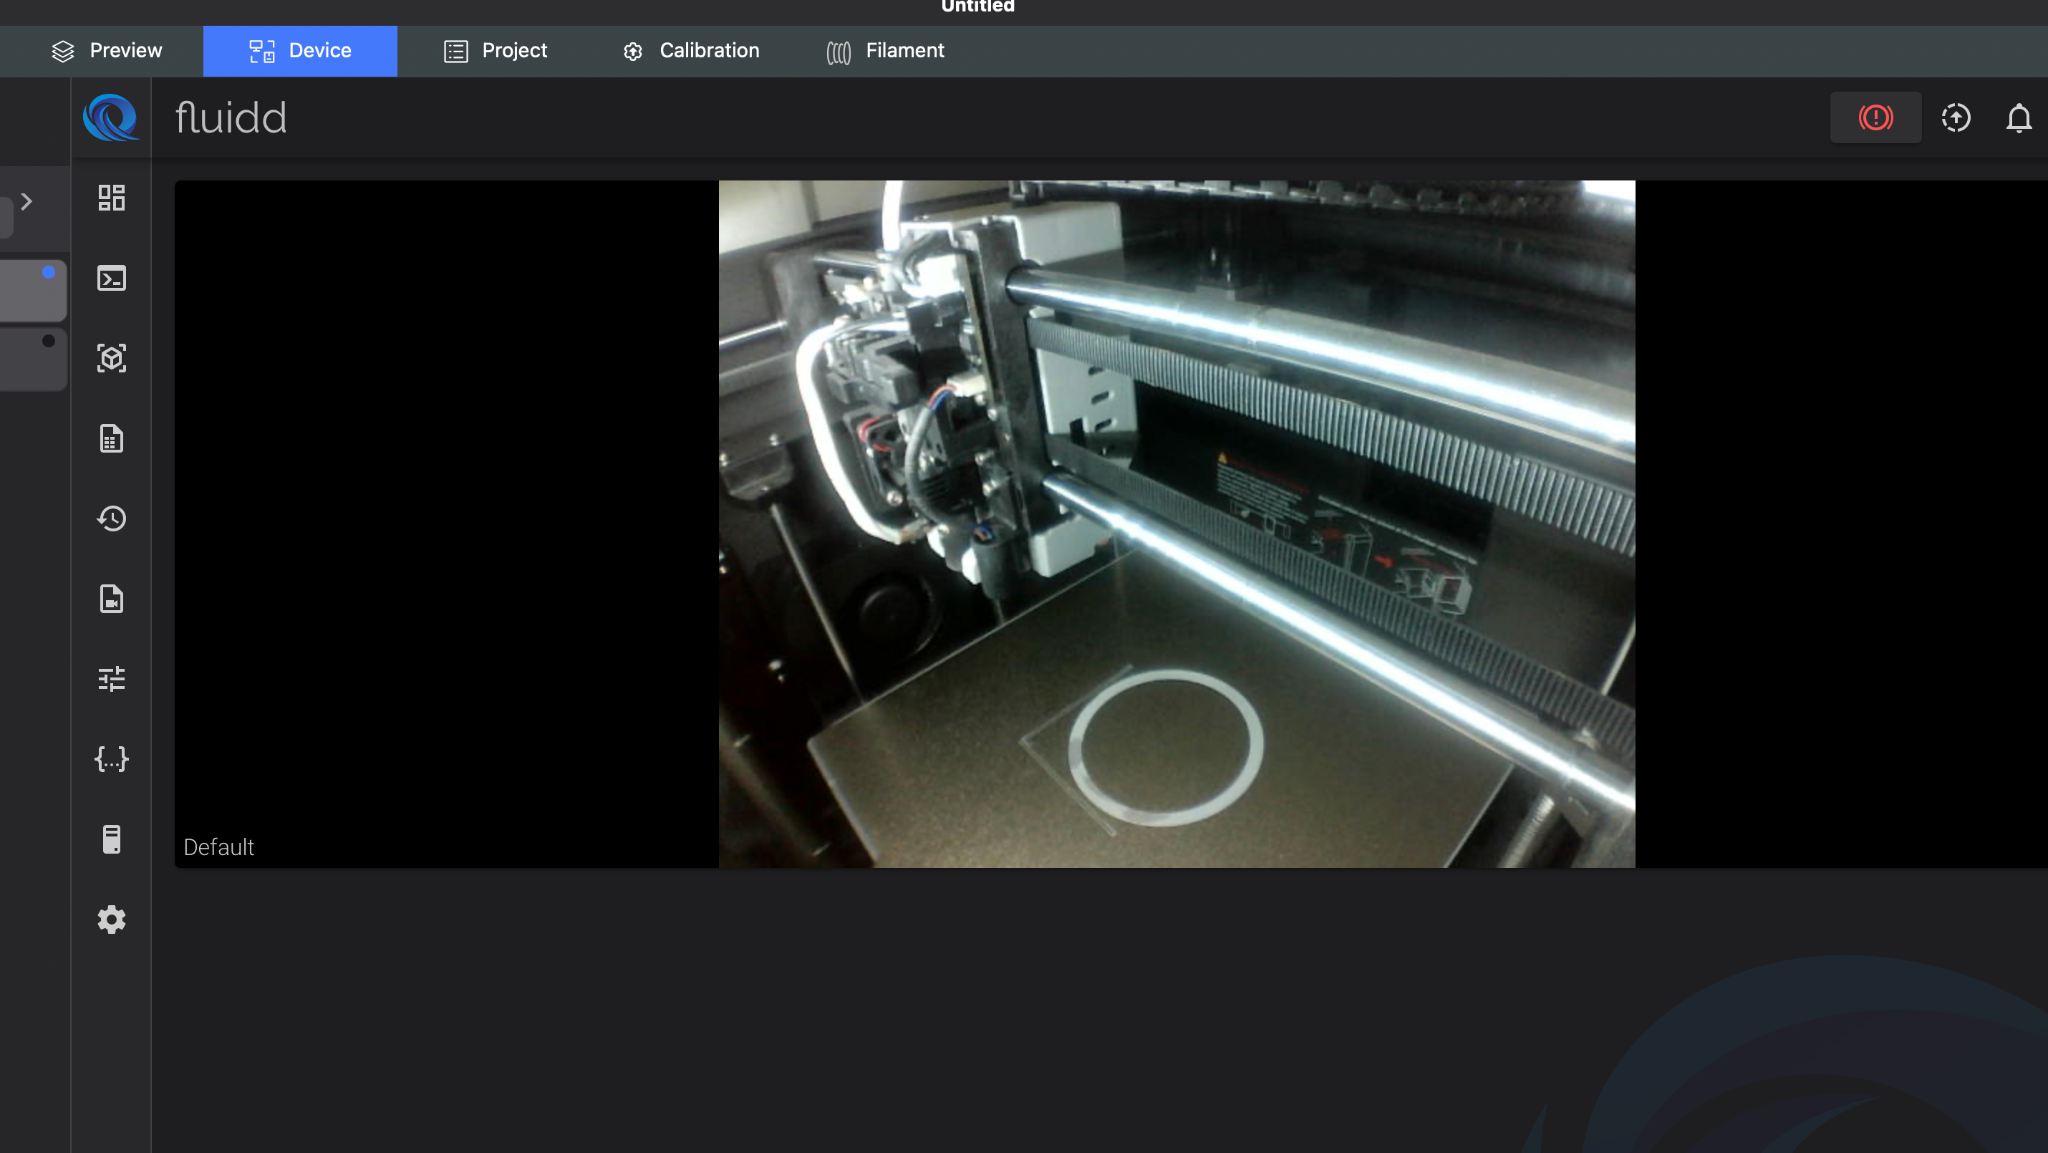2048x1153 pixels.
Task: Expand the left panel chevron arrow
Action: pos(27,202)
